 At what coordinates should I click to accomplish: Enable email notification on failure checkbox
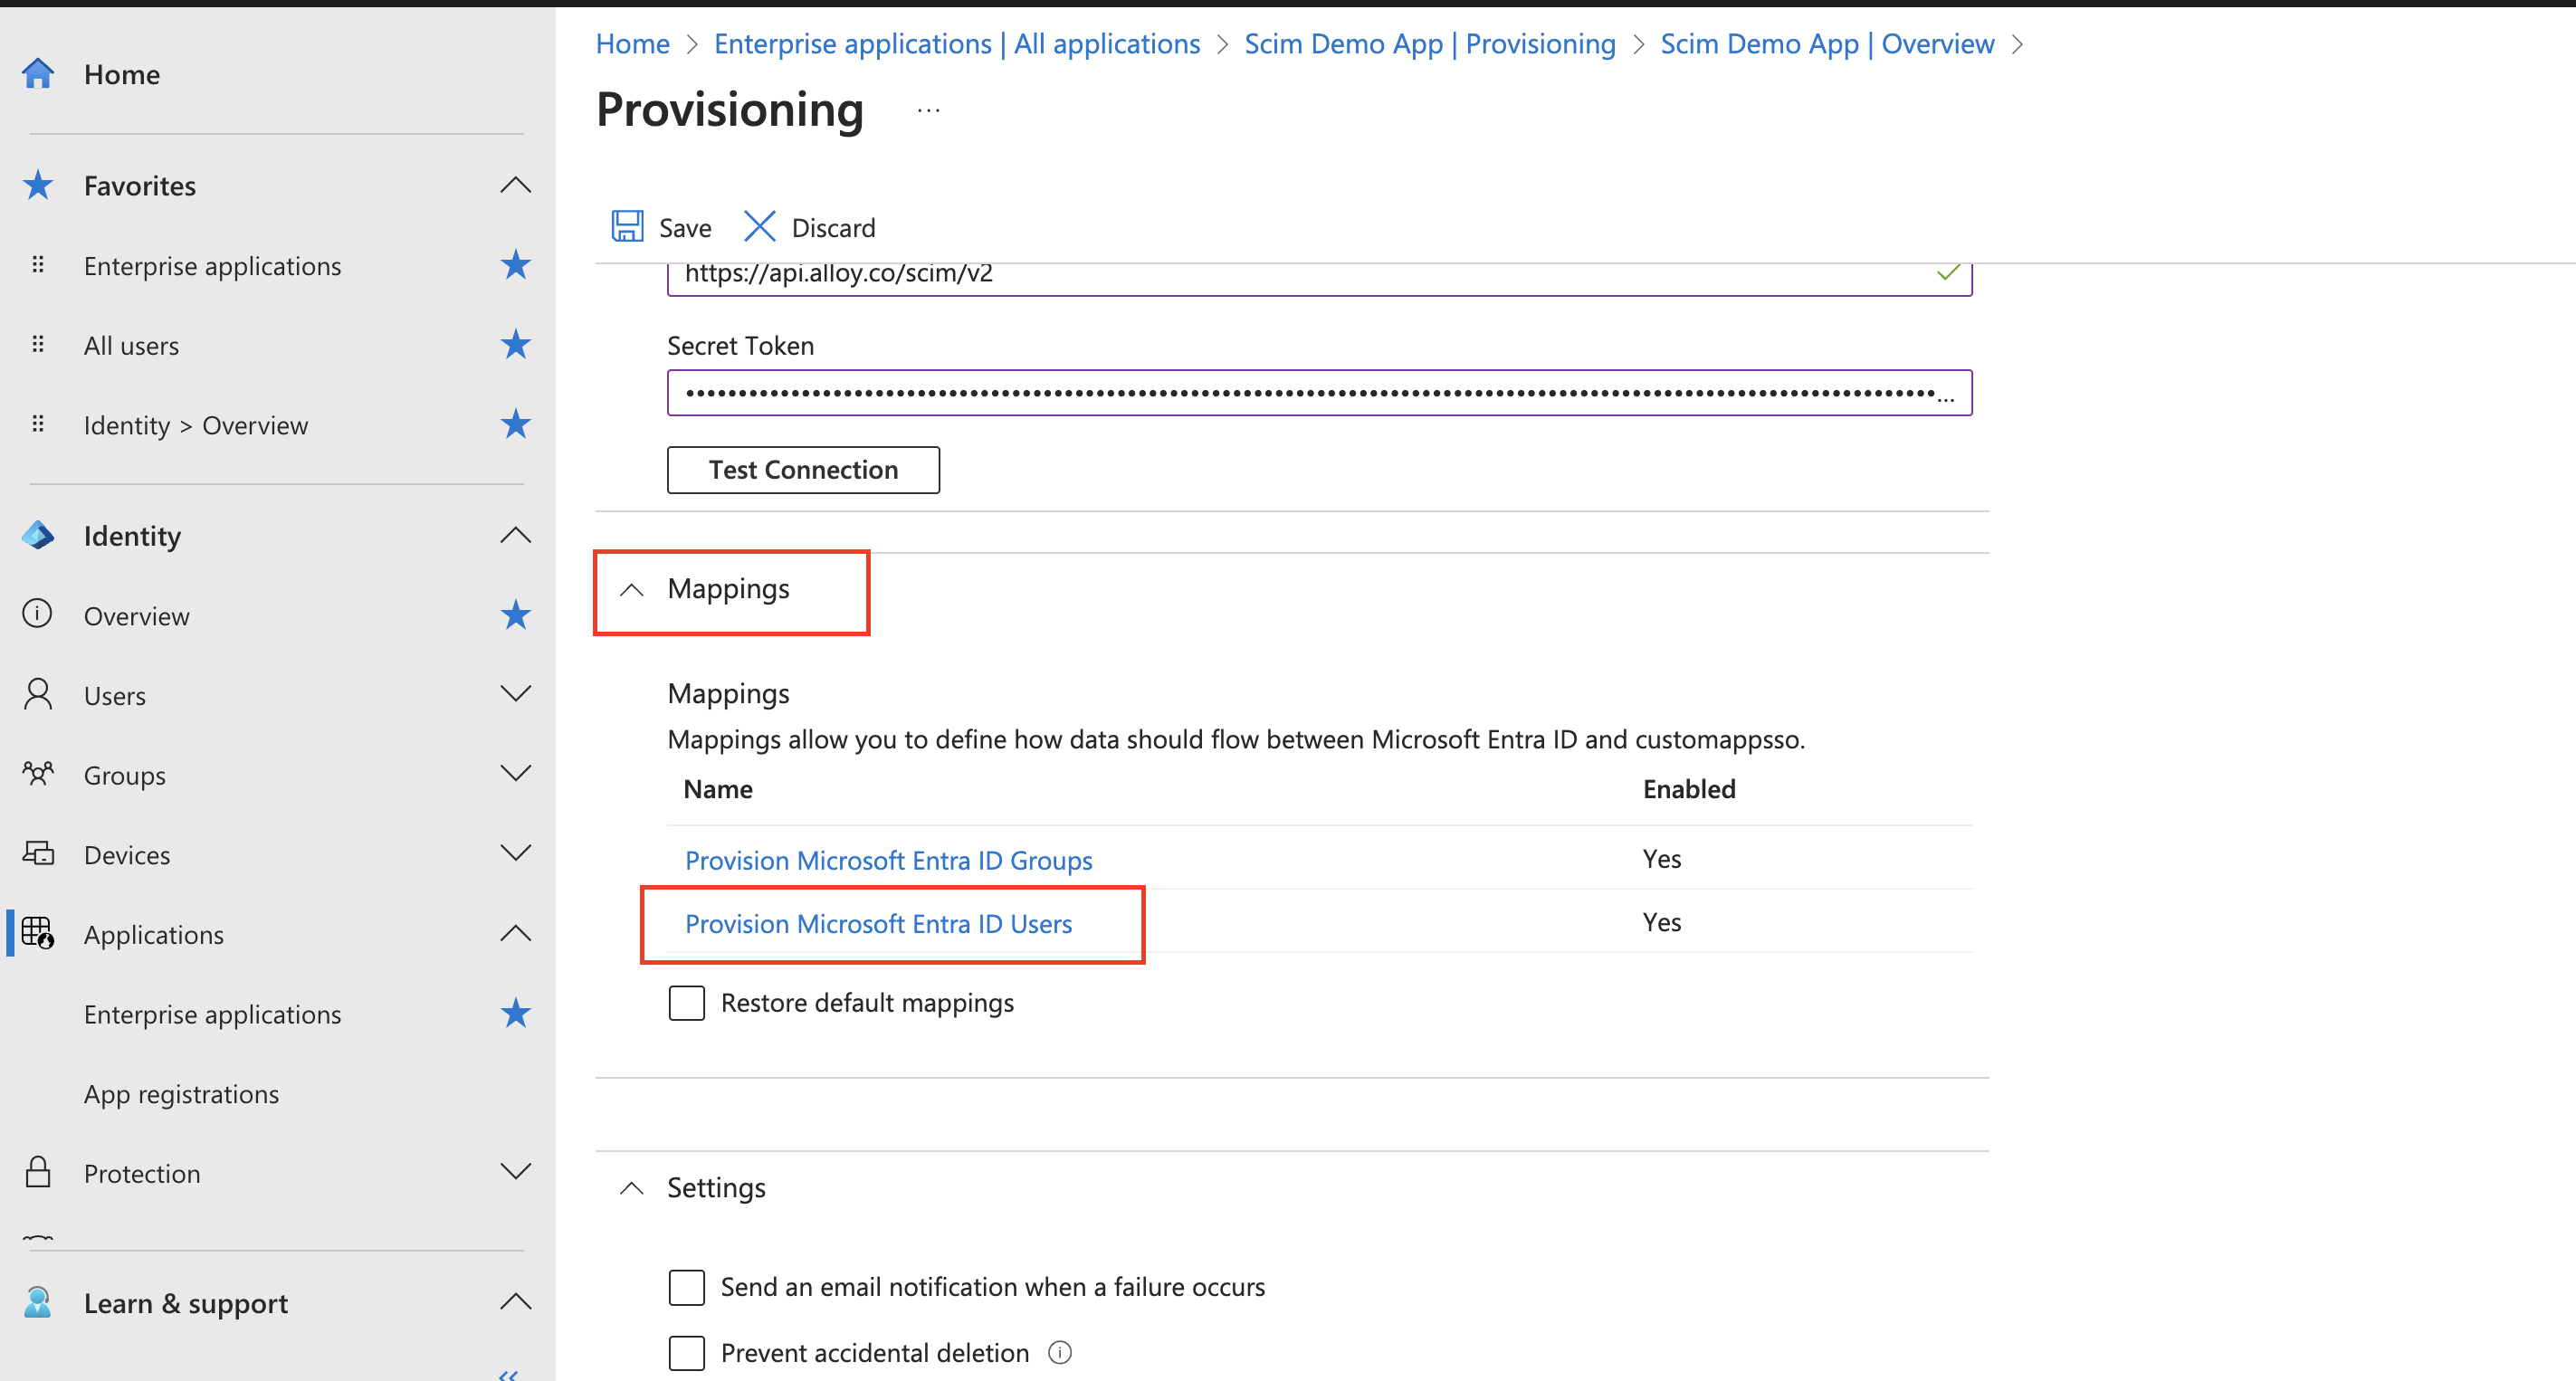click(687, 1287)
